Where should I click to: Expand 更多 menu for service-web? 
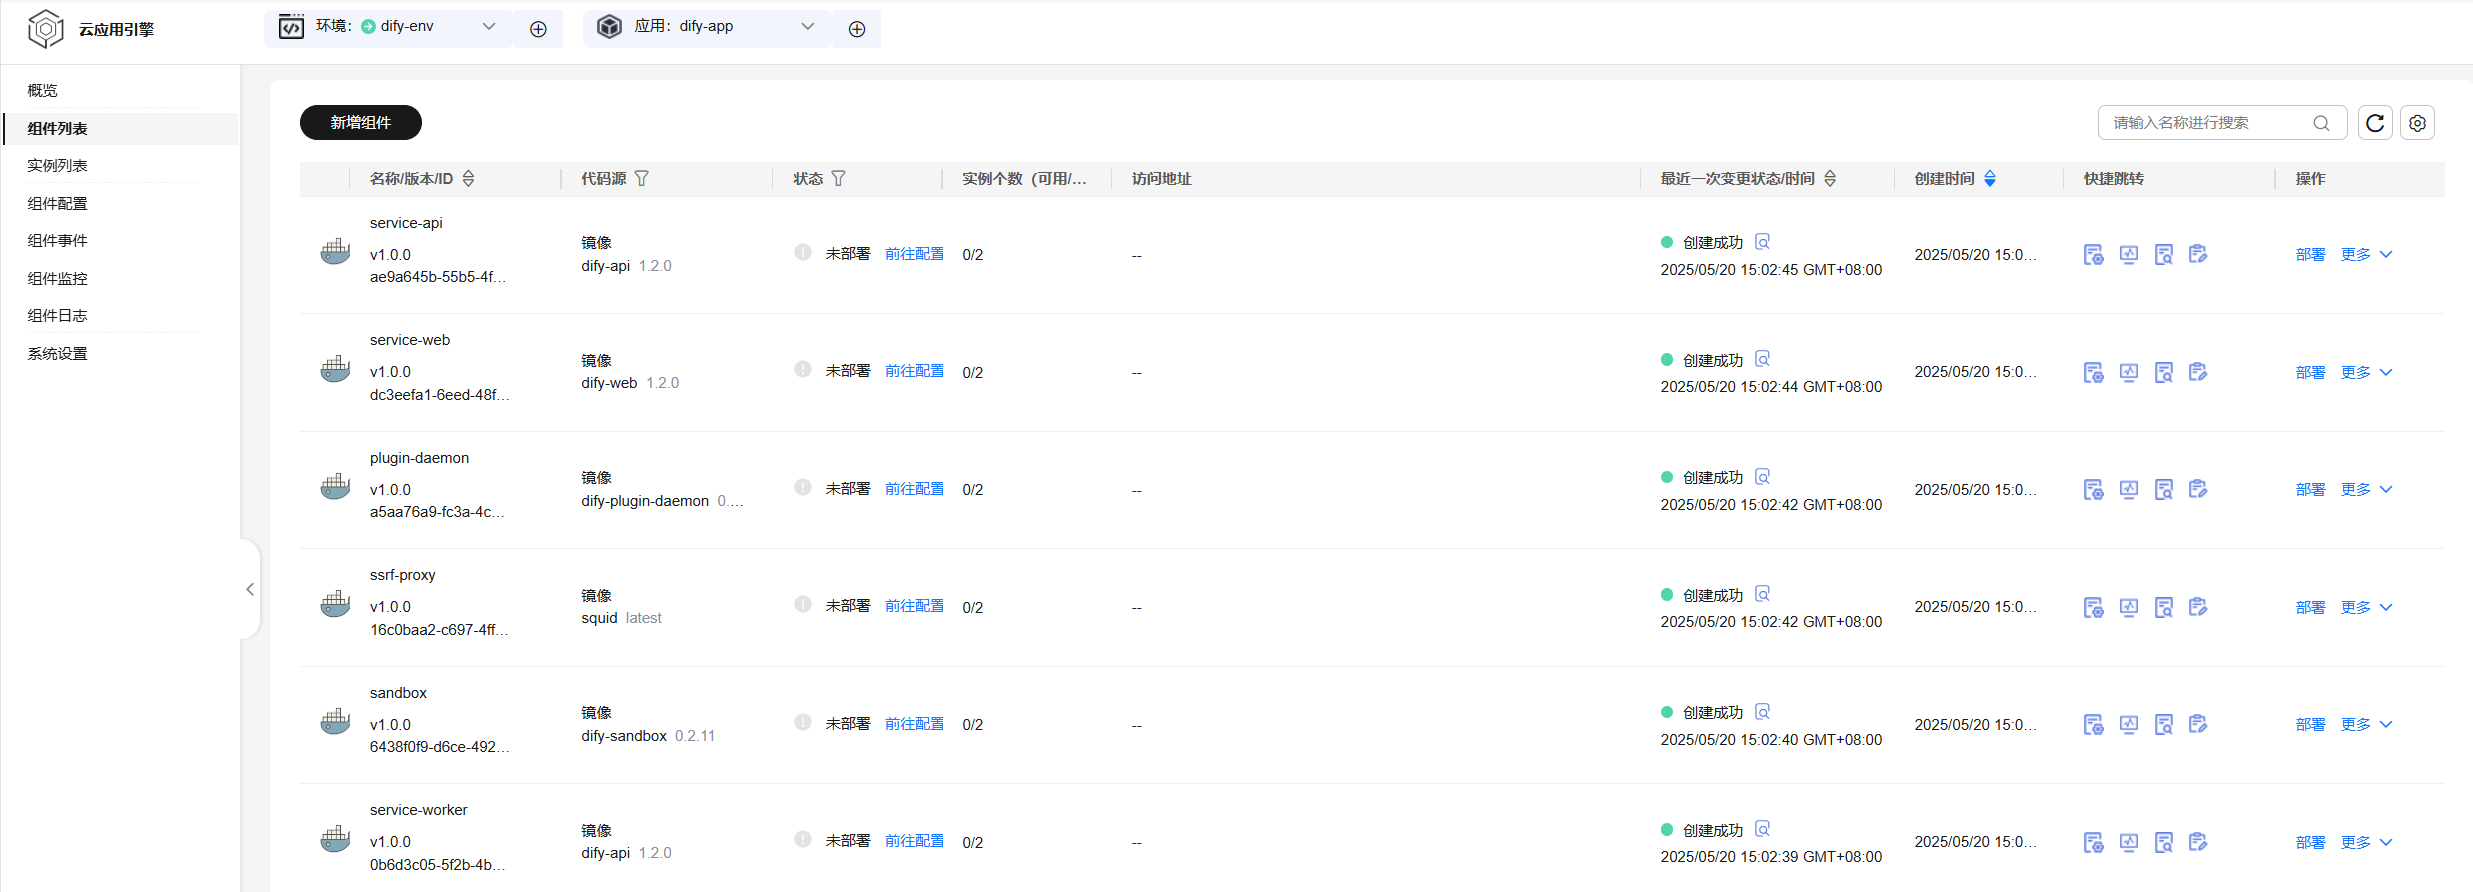pos(2366,372)
